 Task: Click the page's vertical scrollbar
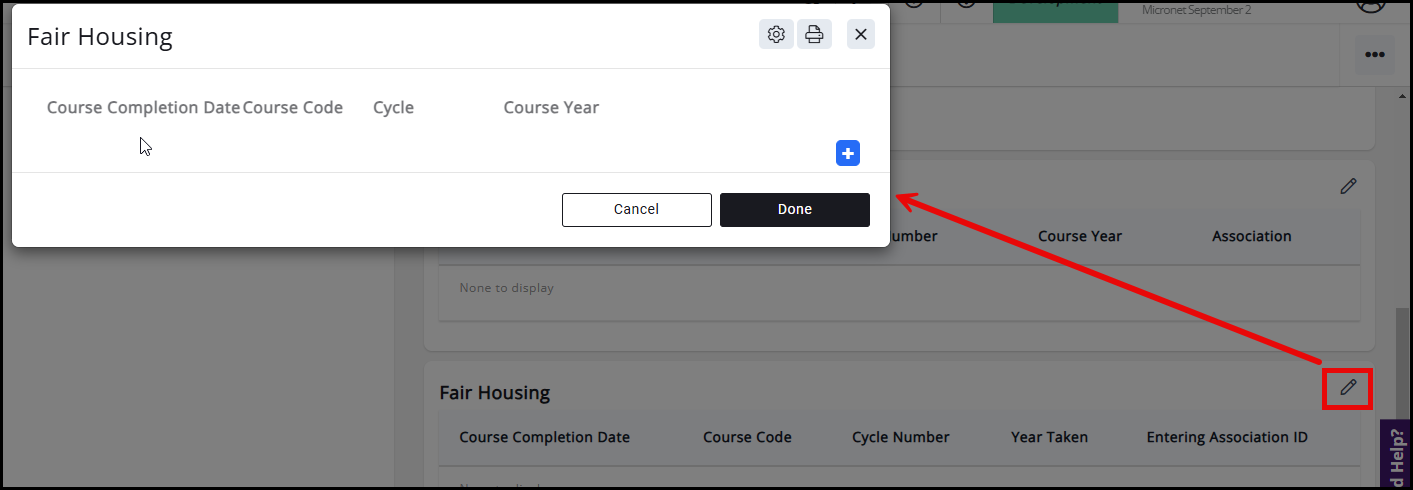click(x=1403, y=360)
